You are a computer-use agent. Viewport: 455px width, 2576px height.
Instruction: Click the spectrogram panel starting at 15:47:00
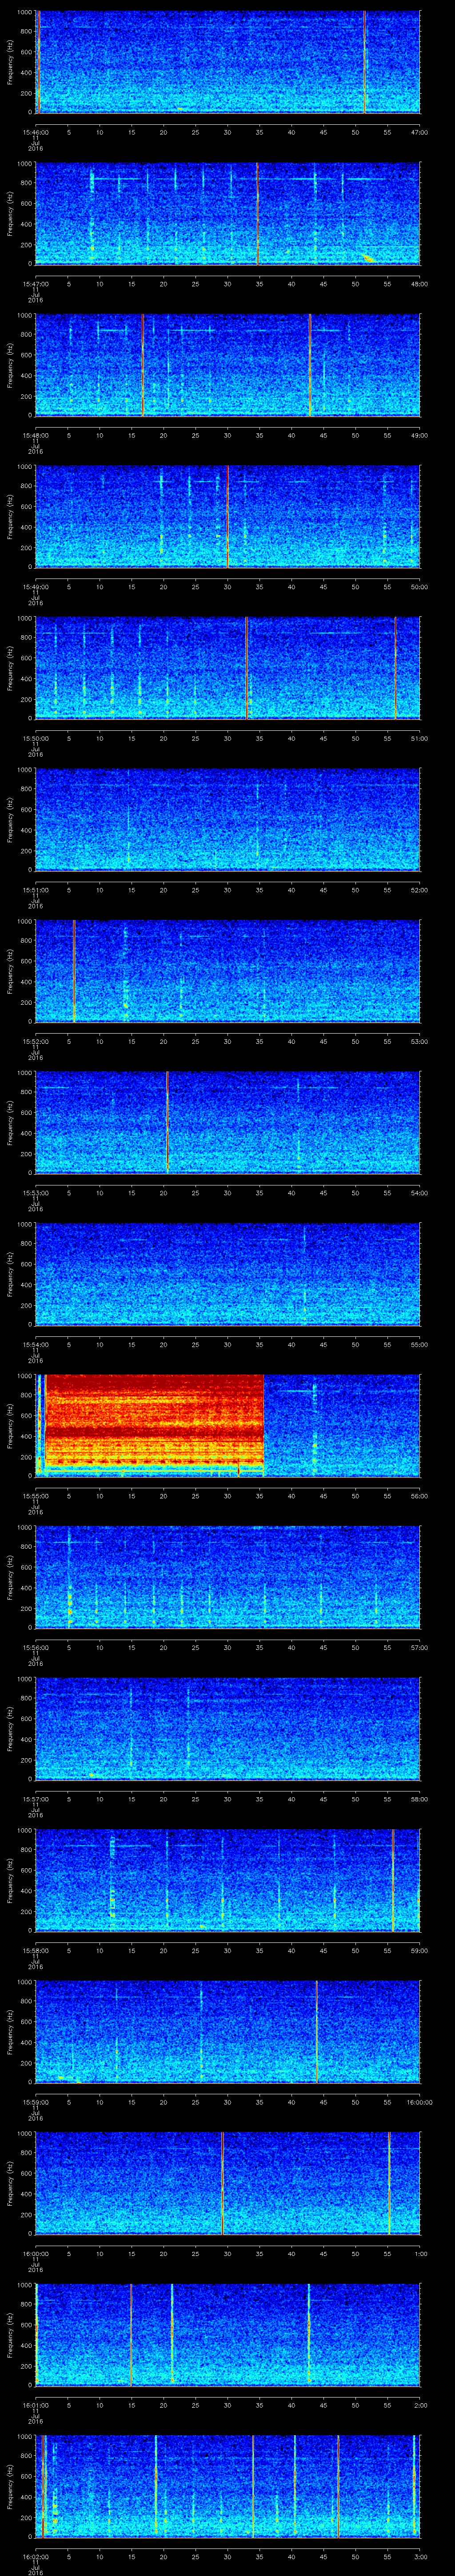pos(228,214)
